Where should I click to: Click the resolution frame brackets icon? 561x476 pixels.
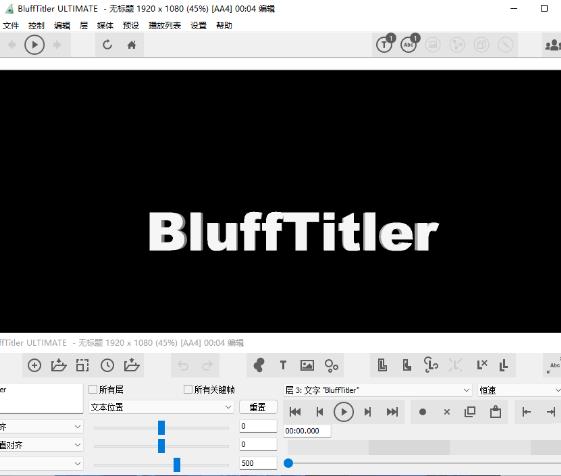tap(83, 365)
